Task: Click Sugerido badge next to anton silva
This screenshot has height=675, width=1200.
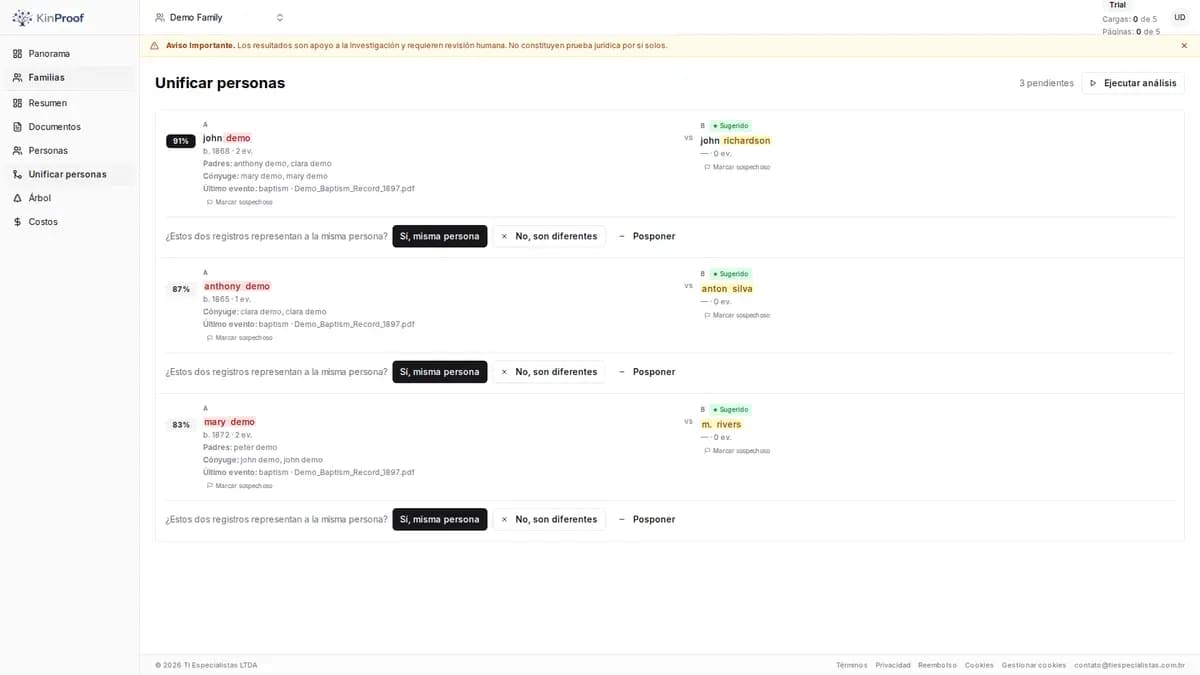Action: [731, 274]
